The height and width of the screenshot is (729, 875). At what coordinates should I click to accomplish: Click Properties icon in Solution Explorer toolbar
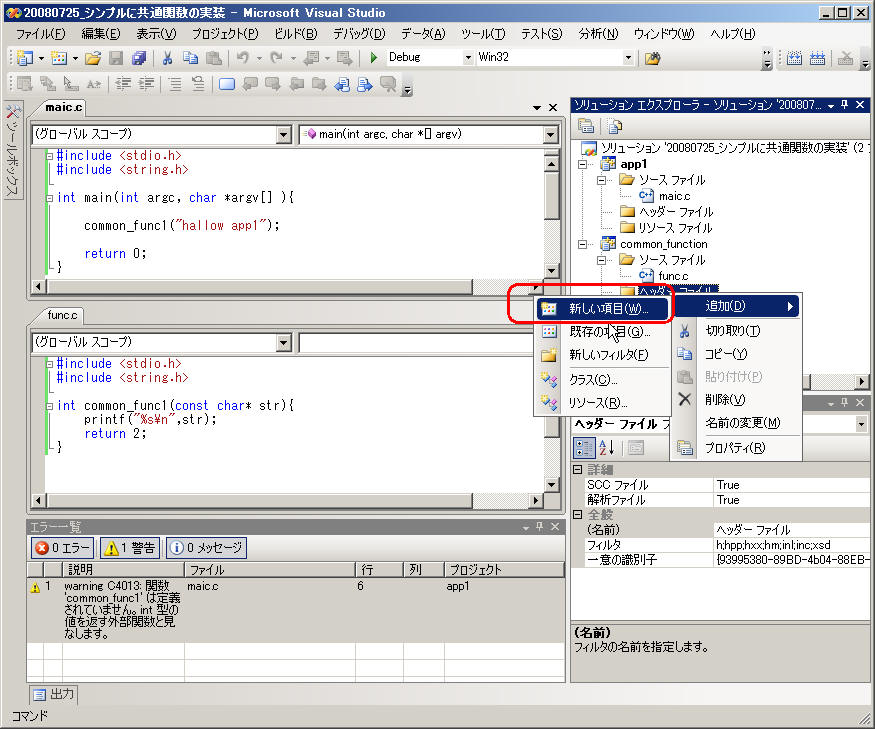click(587, 126)
